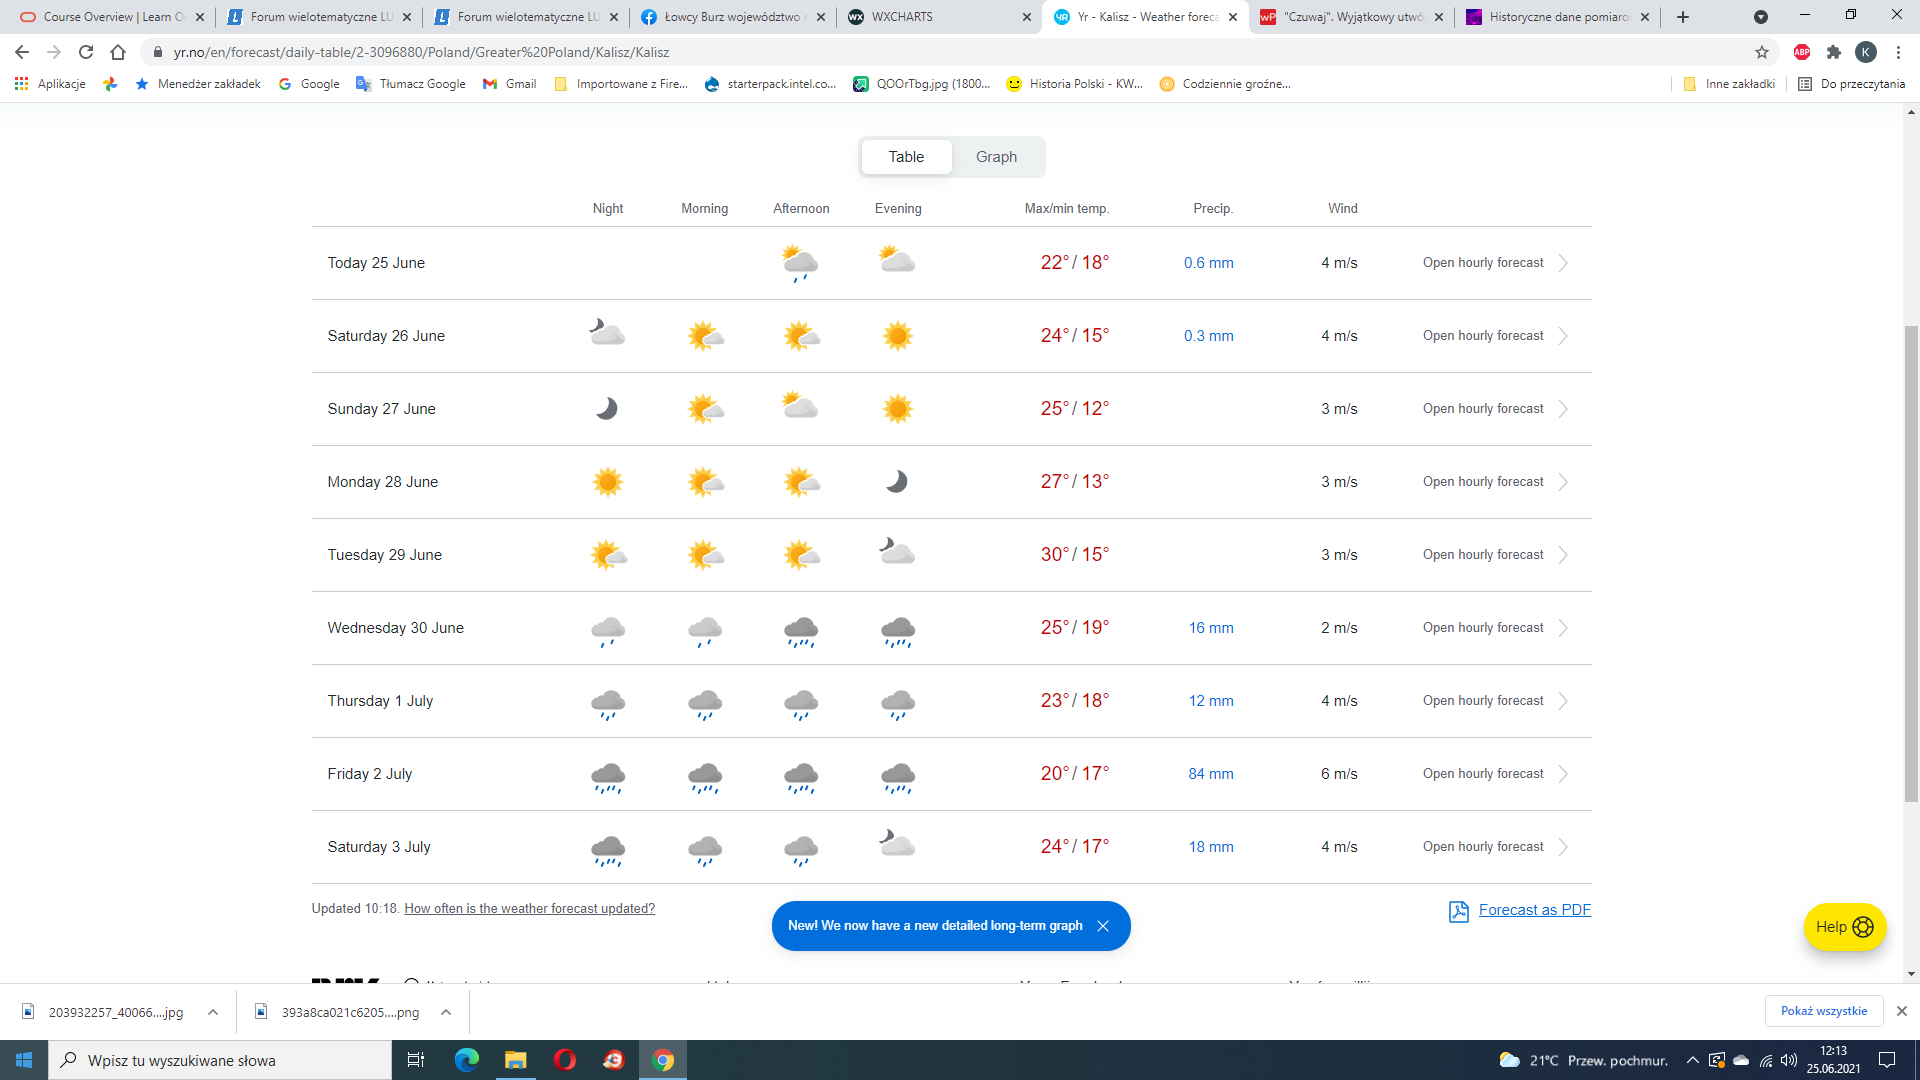This screenshot has height=1080, width=1920.
Task: Switch to Historyczne dane pomiarowe tab
Action: 1555,17
